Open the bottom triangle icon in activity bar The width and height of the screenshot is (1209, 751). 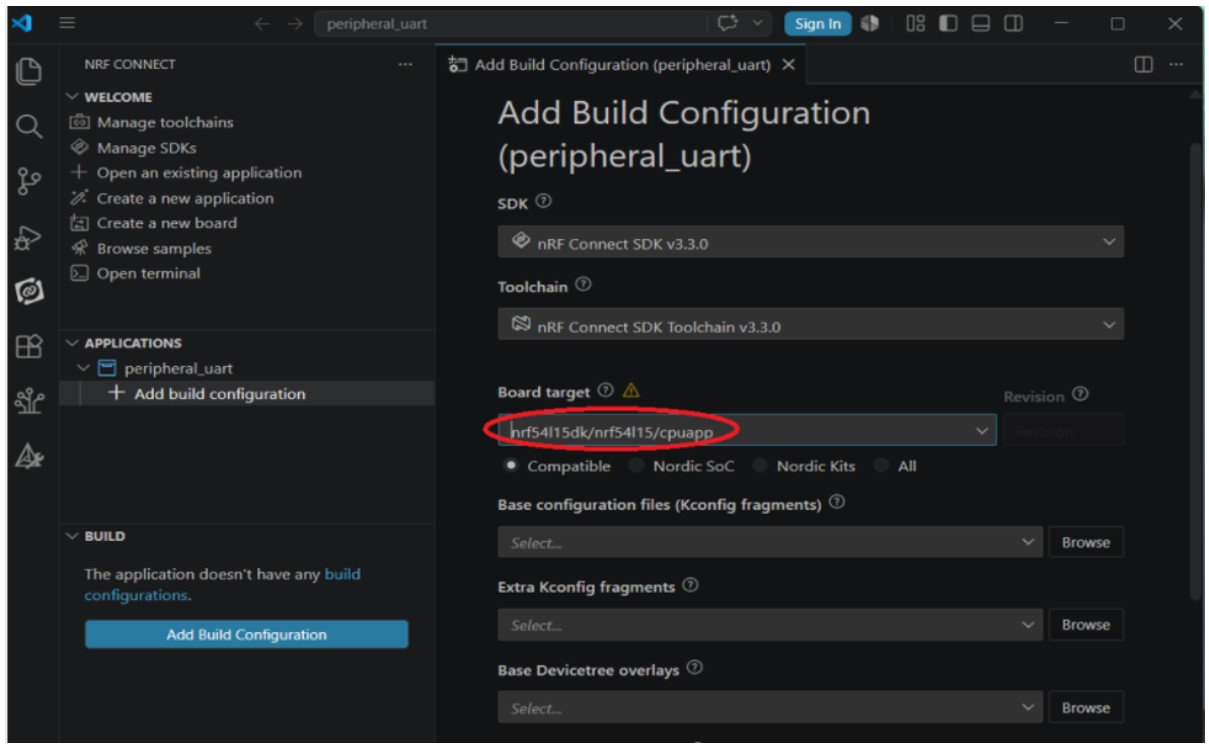tap(30, 456)
